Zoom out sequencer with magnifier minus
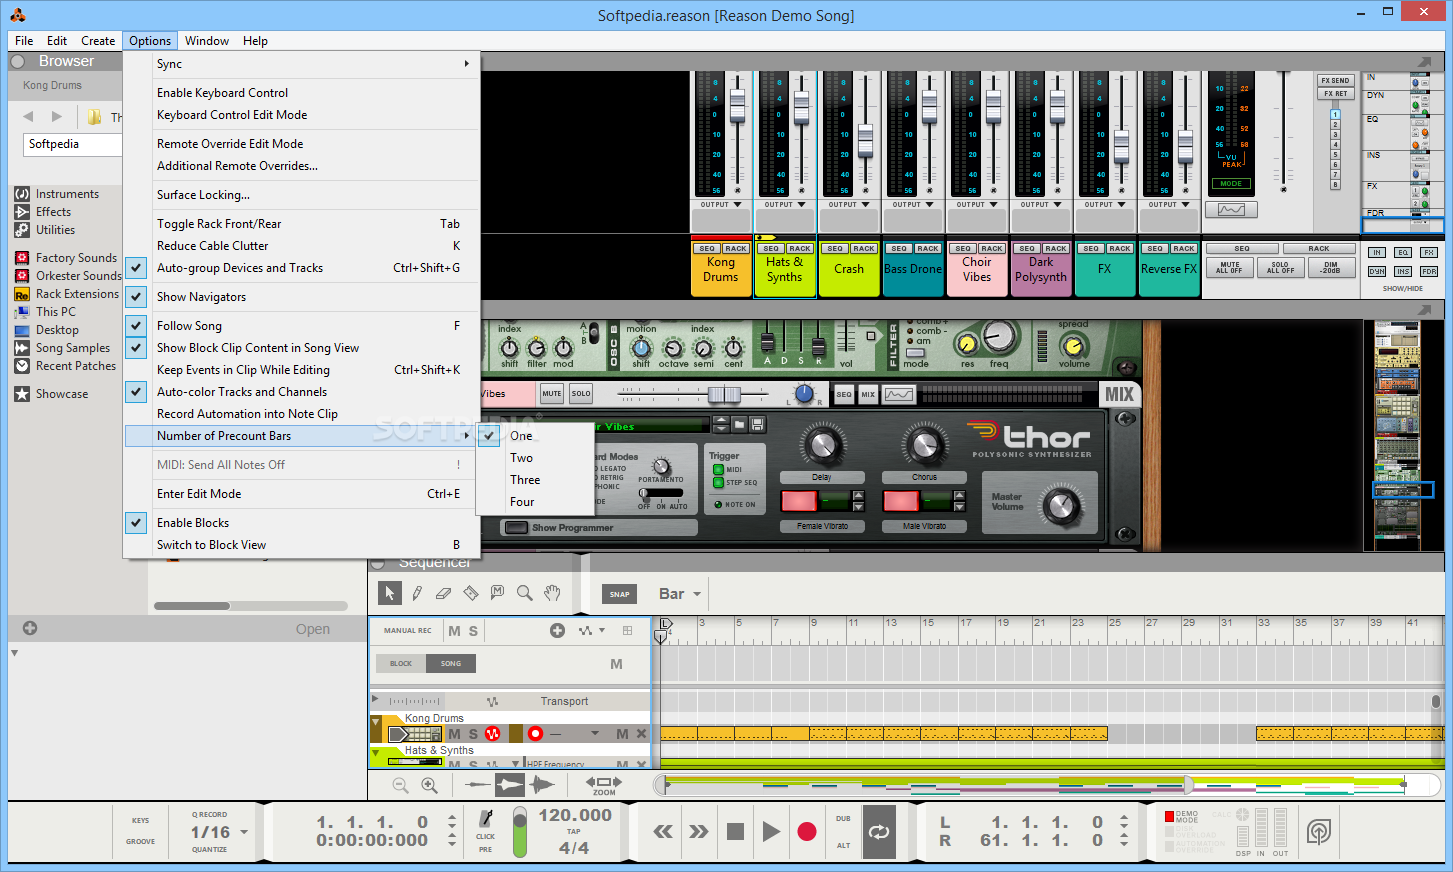Screen dimensions: 1453x872 (401, 786)
